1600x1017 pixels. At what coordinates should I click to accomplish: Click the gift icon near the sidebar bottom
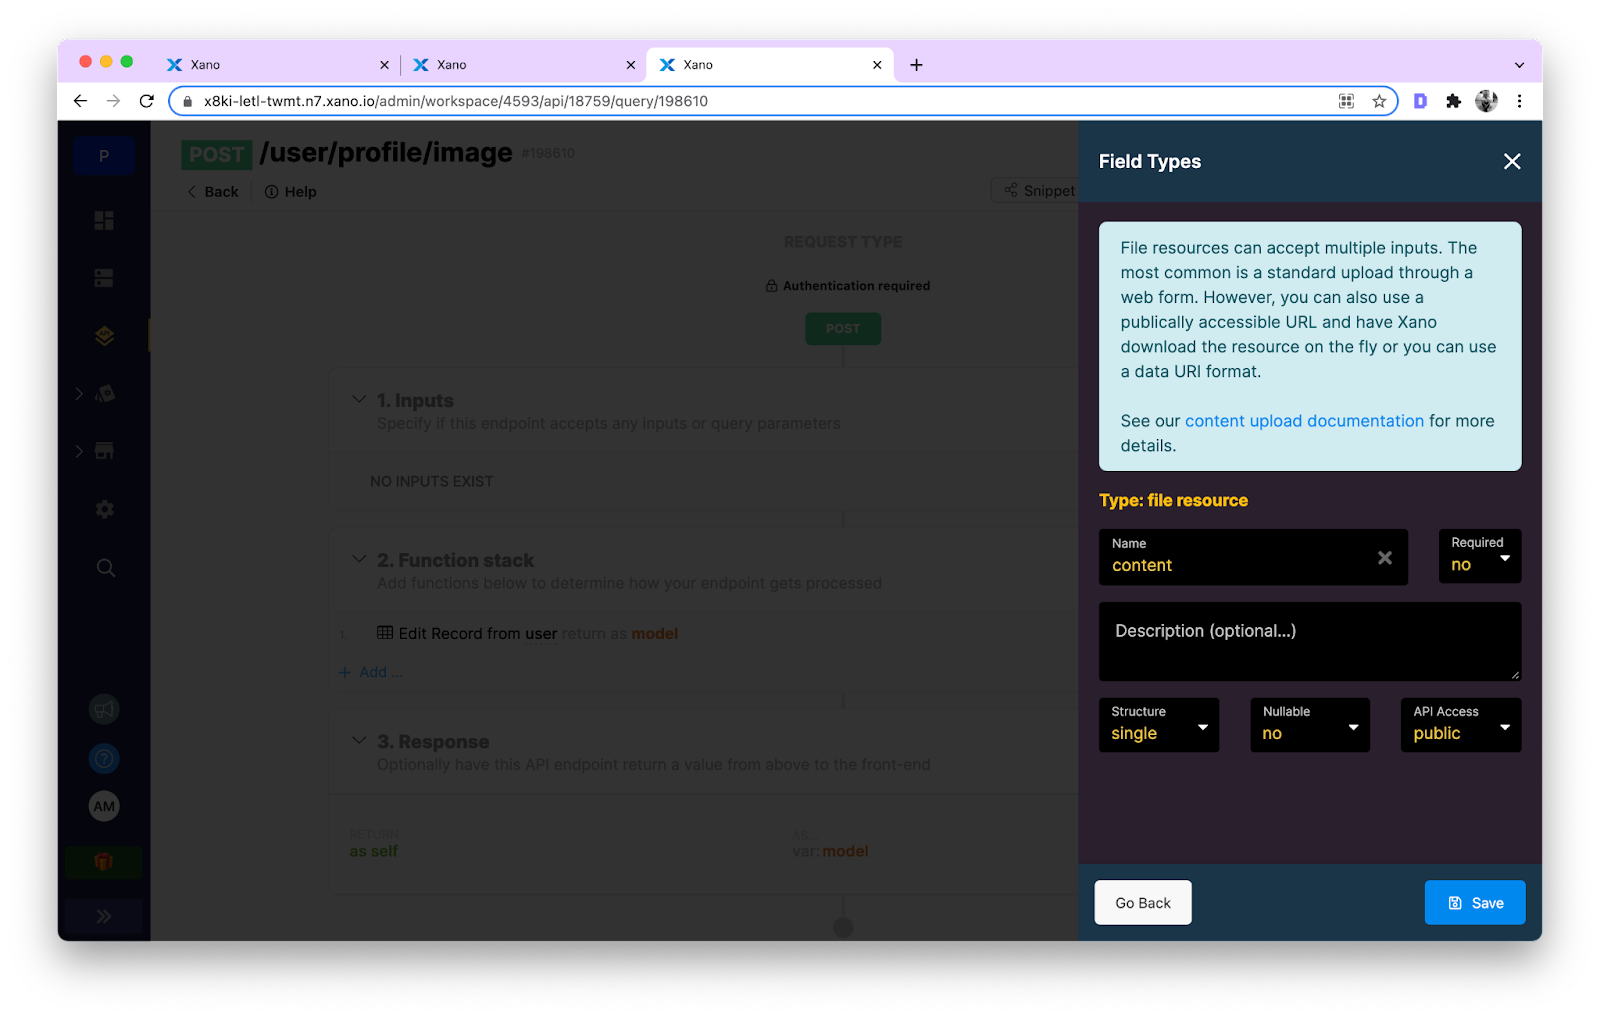click(103, 861)
